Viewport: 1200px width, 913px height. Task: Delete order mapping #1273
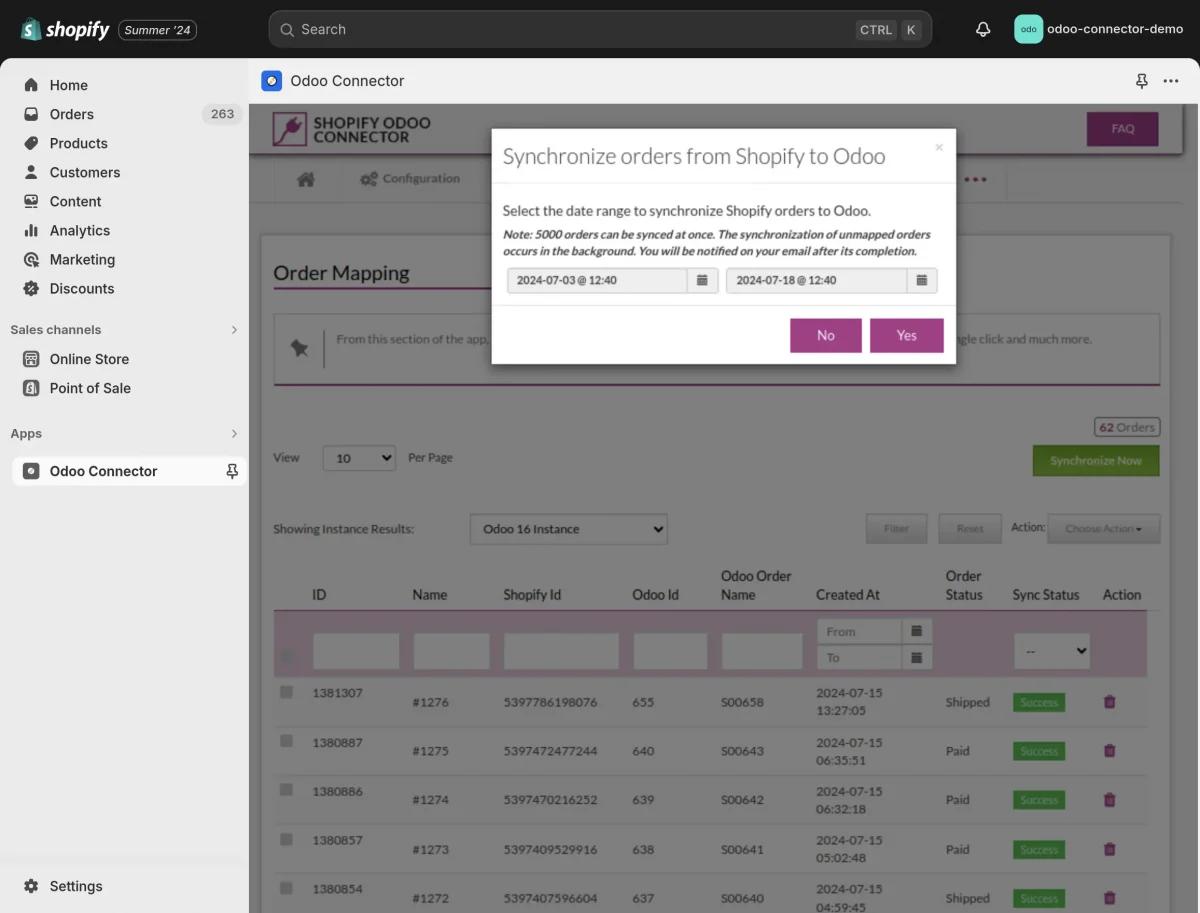[1109, 849]
